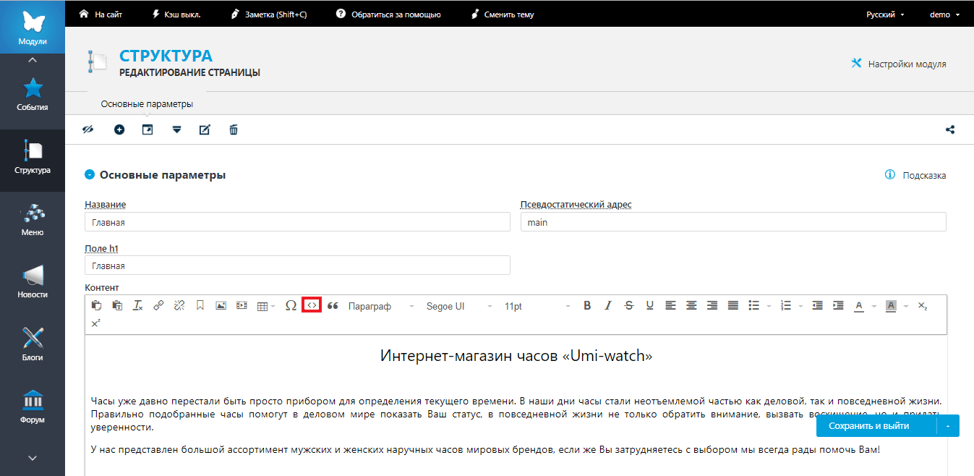Click the view page window icon

(x=147, y=130)
